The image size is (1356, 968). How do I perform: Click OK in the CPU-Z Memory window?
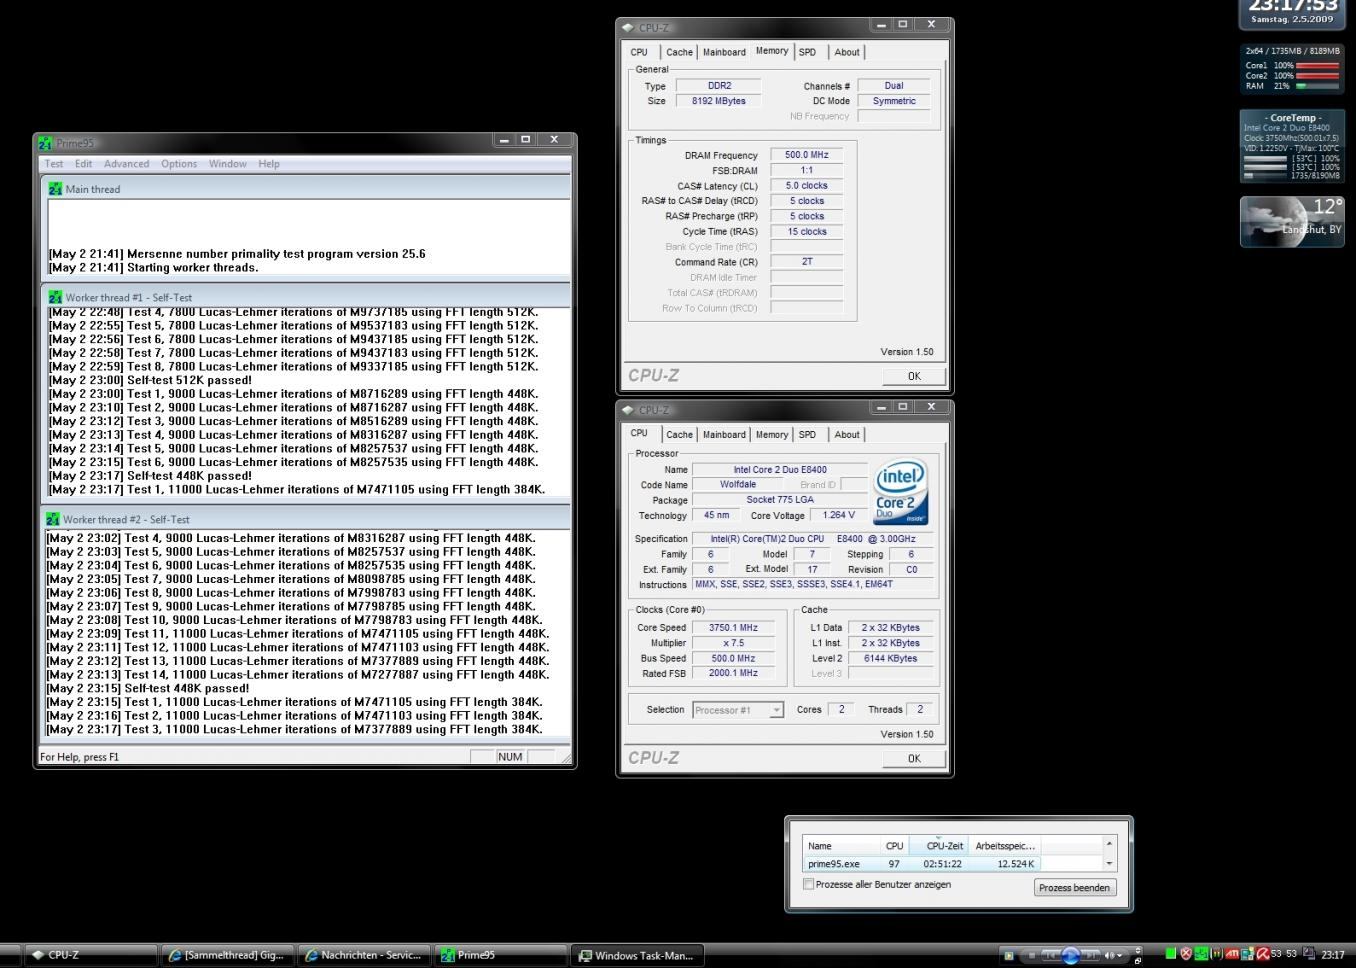pyautogui.click(x=914, y=376)
